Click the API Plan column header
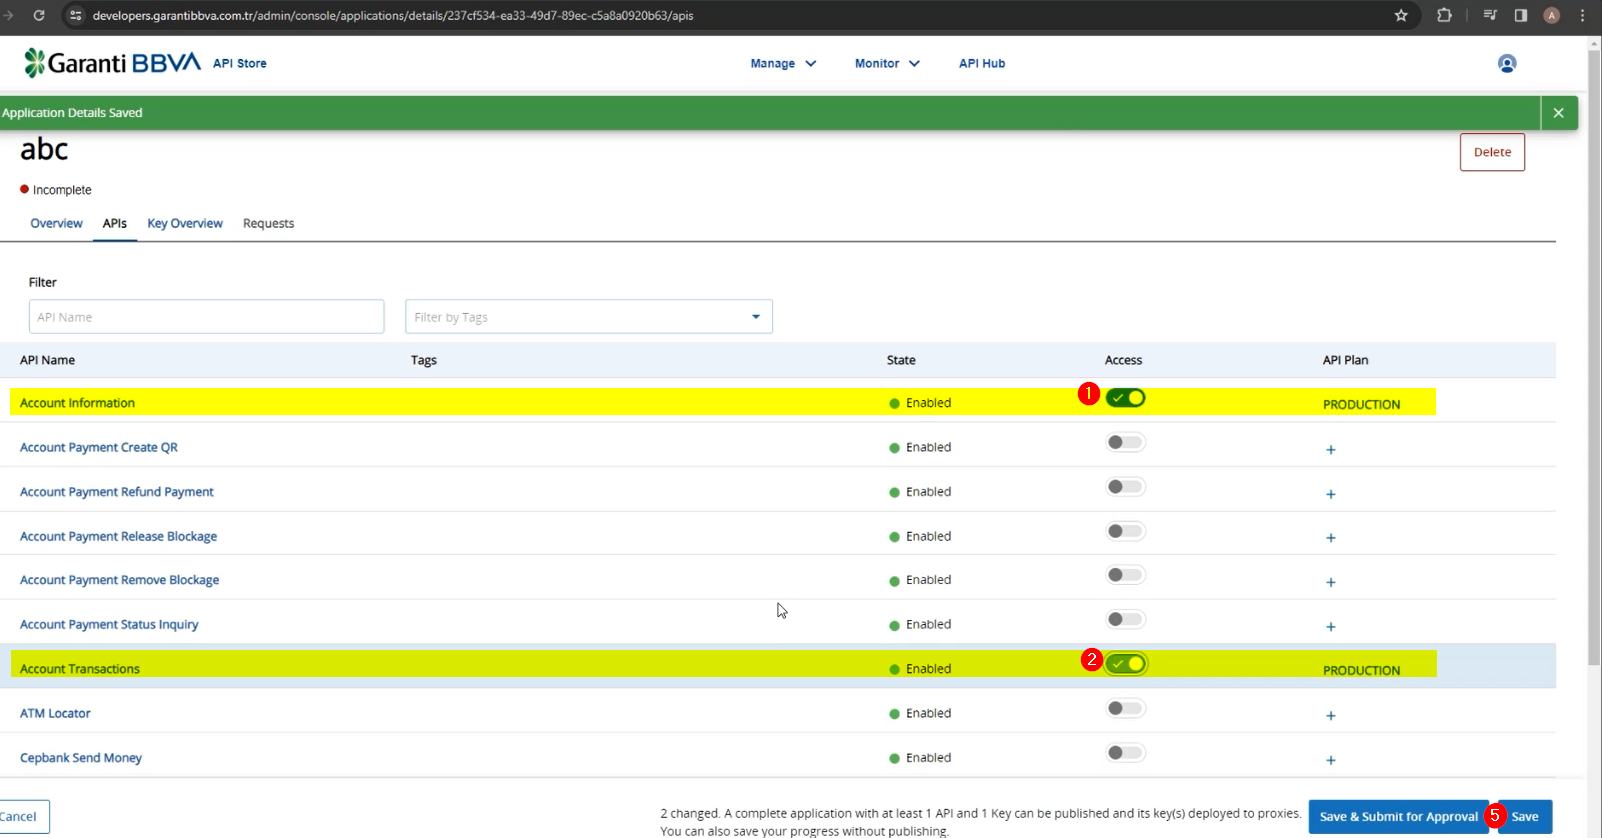The width and height of the screenshot is (1602, 838). (1345, 360)
